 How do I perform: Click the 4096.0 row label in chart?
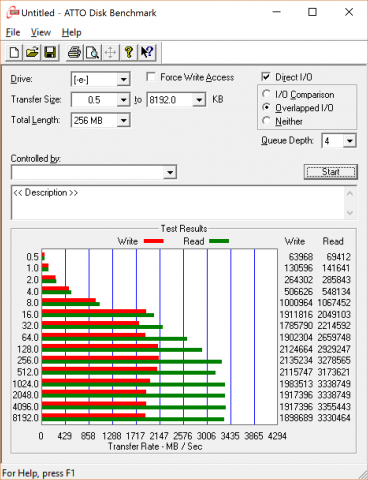26,407
